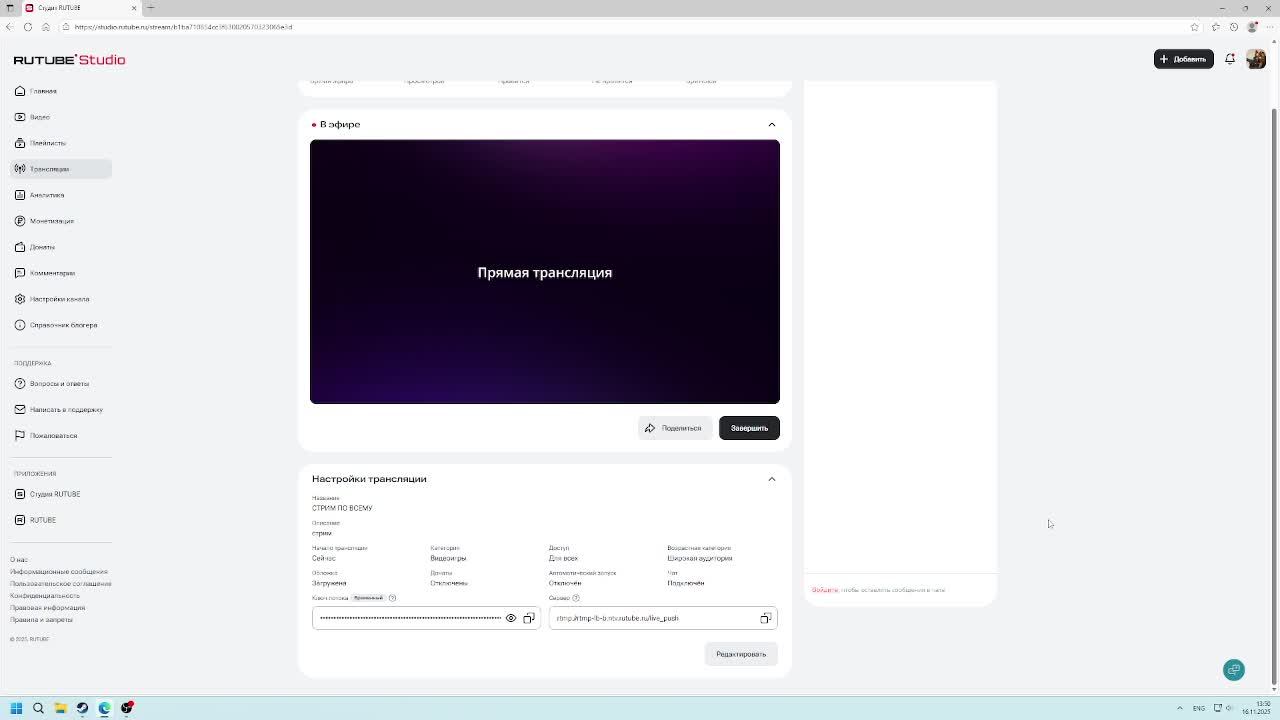Open the Правовая информация footer link
1280x720 pixels.
(x=48, y=608)
